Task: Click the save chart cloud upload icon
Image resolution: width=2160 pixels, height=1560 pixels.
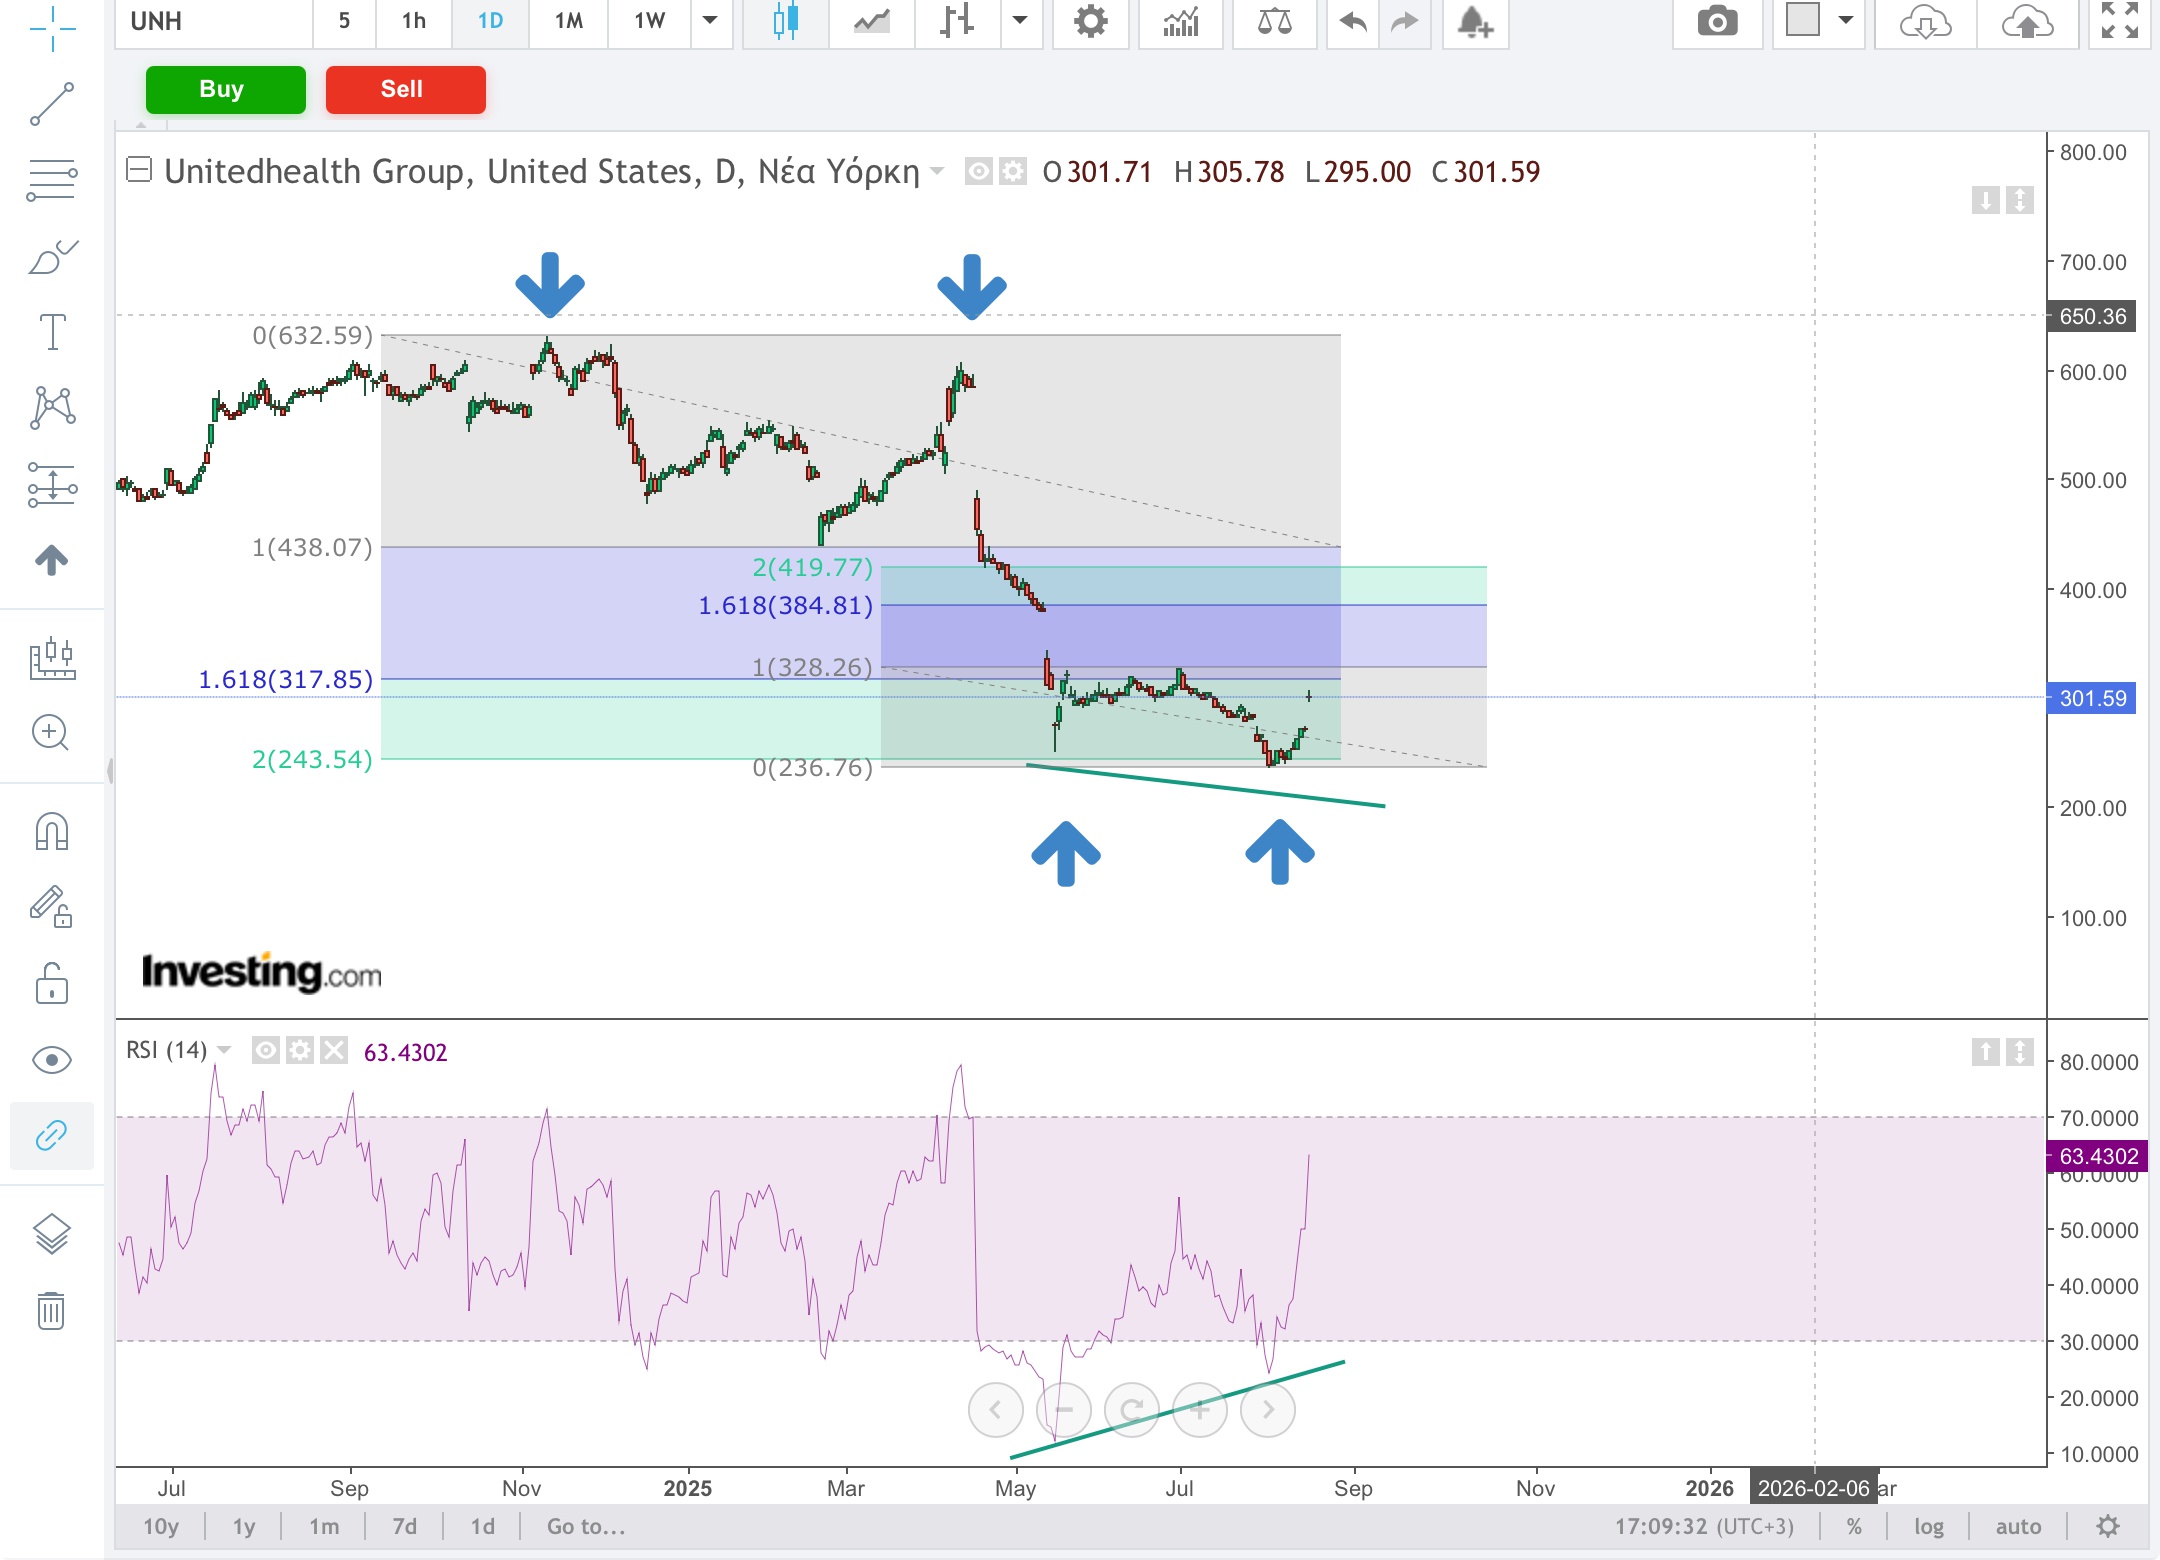Action: click(x=2027, y=21)
